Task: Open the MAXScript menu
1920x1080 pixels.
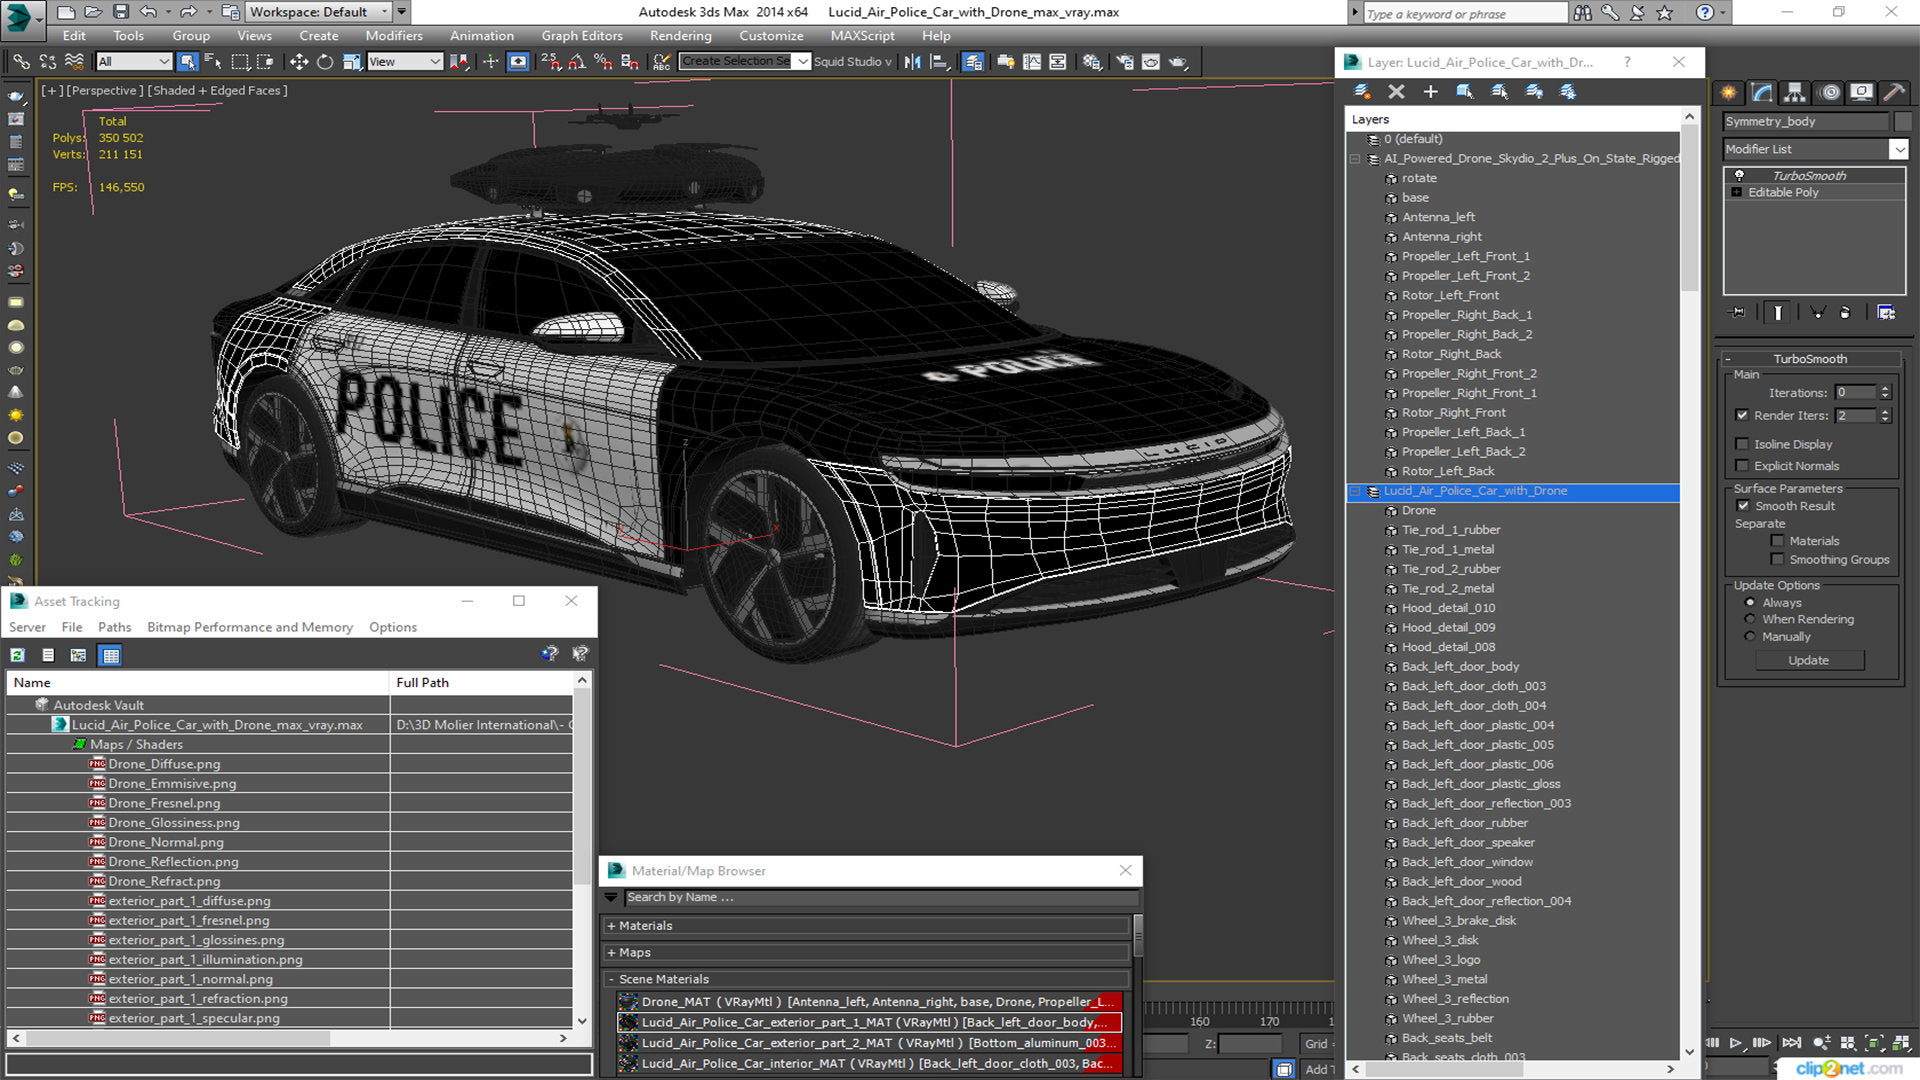Action: pyautogui.click(x=862, y=36)
